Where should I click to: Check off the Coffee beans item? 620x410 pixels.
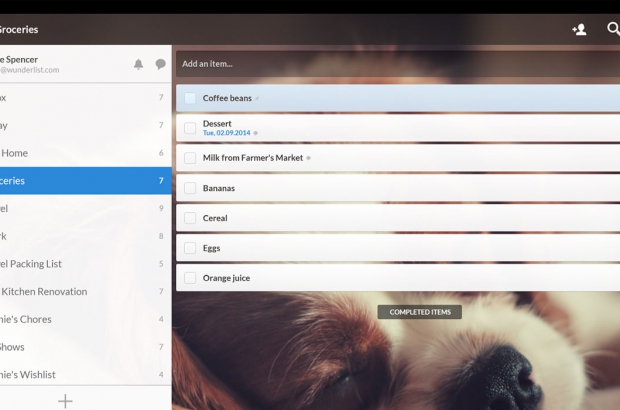point(190,98)
